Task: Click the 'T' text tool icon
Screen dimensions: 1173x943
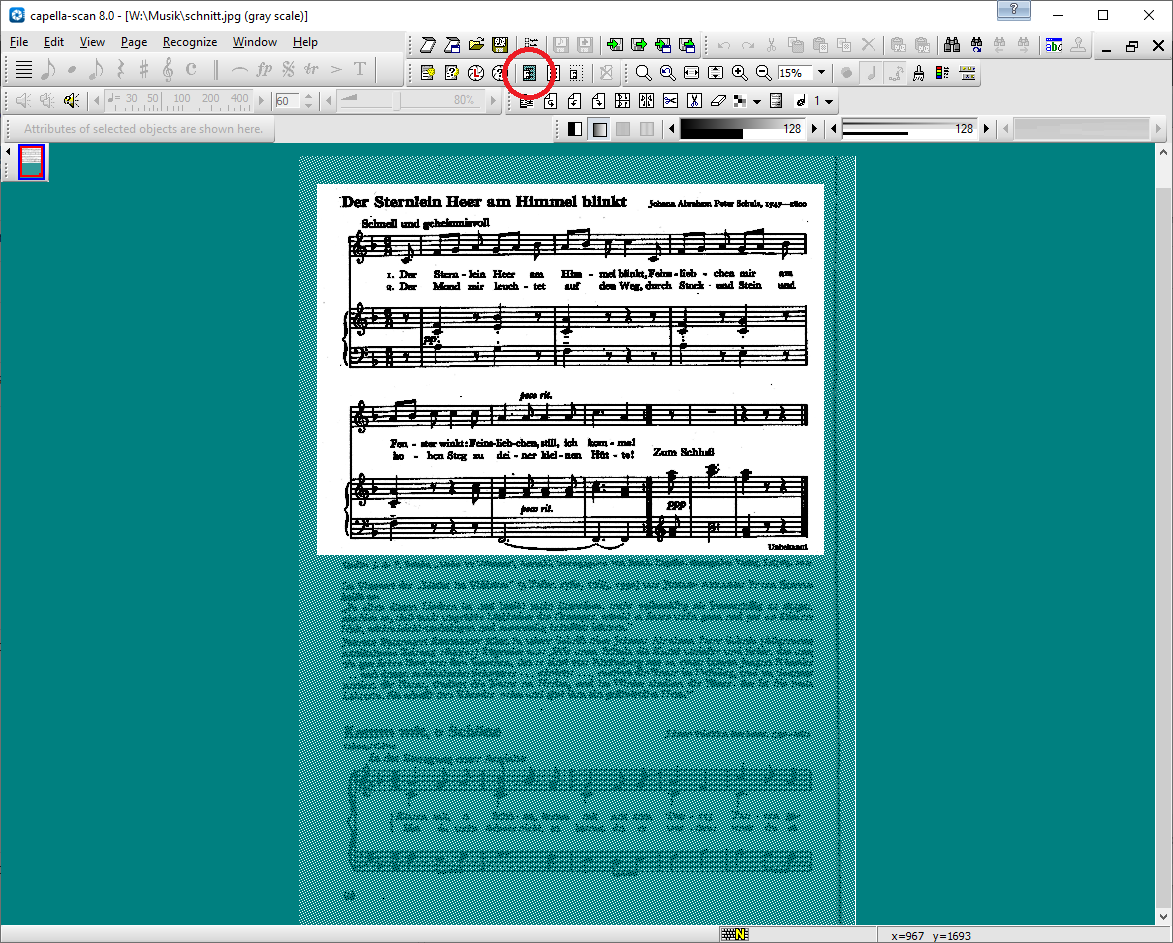Action: pyautogui.click(x=360, y=70)
